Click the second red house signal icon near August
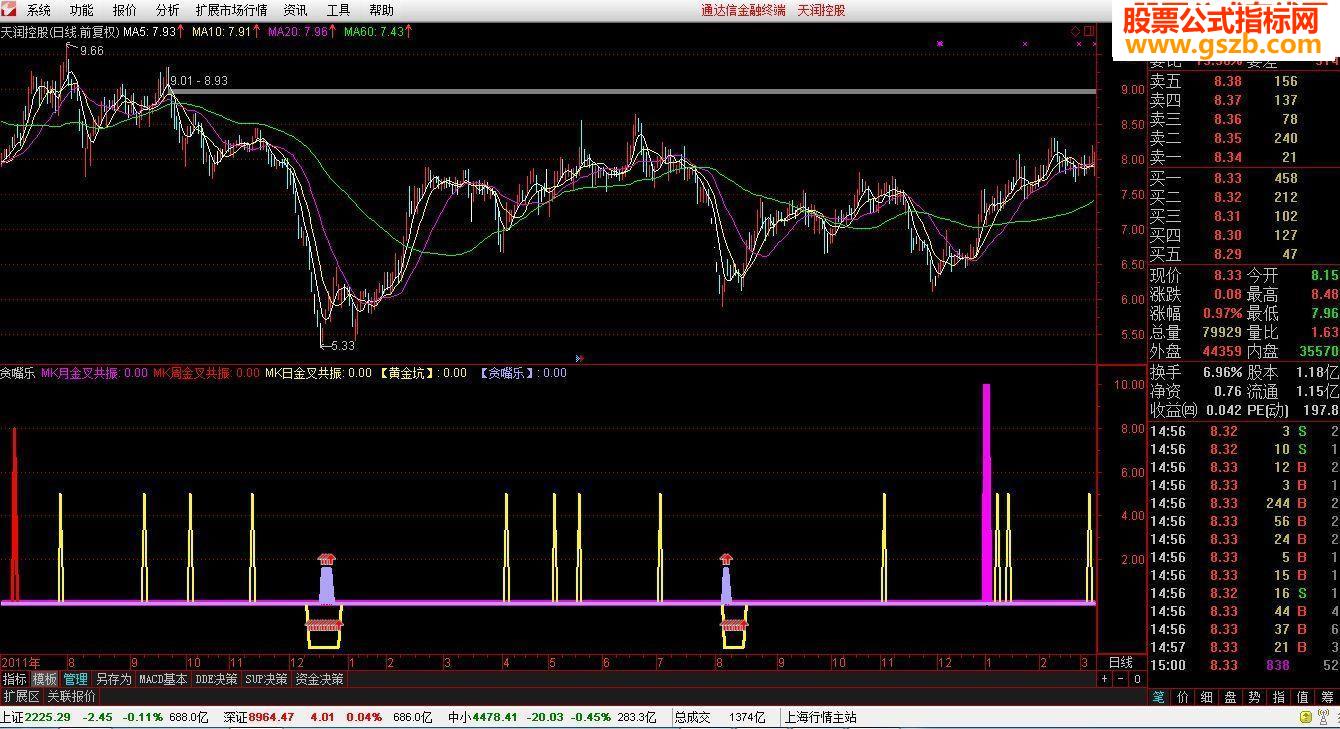The image size is (1340, 729). click(727, 558)
